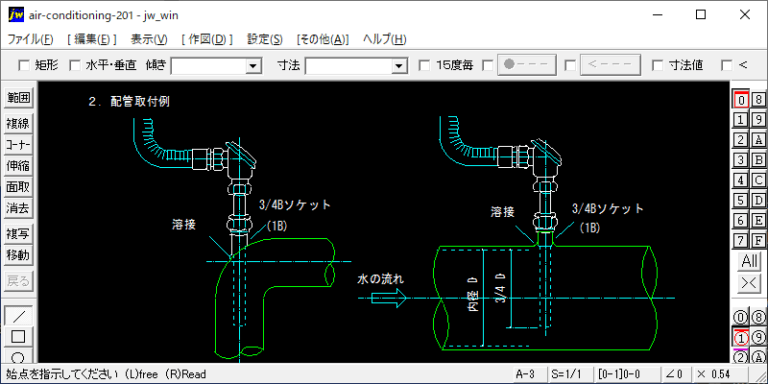Click the All layers button
The width and height of the screenshot is (768, 384).
(x=749, y=262)
